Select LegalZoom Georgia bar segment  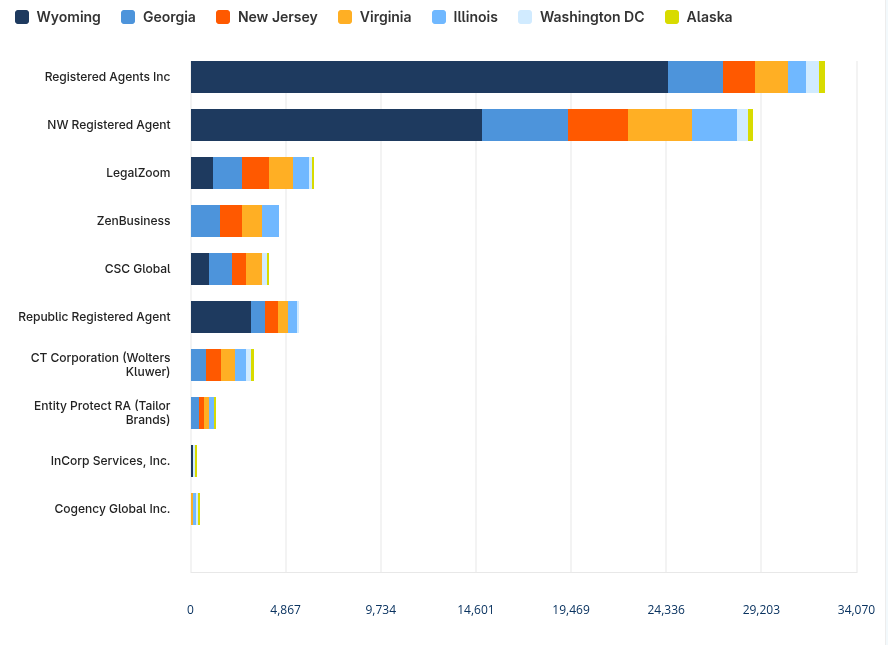click(228, 173)
